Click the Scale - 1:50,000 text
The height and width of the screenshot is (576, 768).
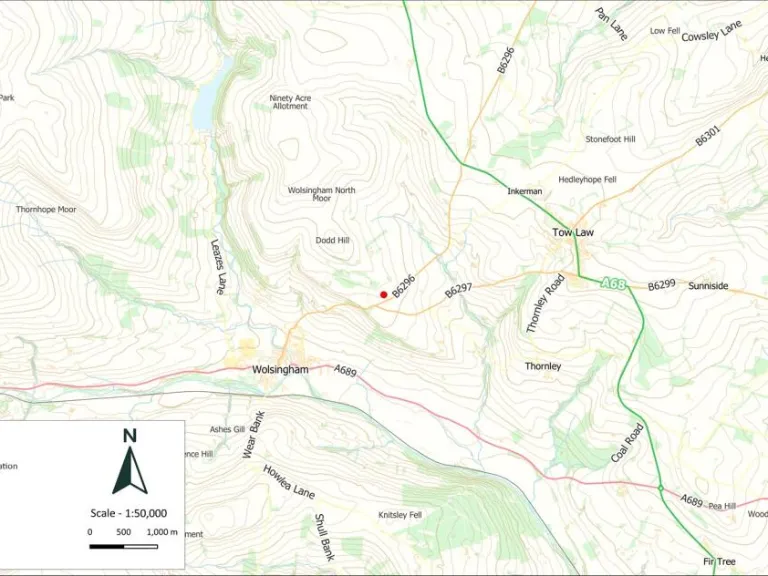pos(129,513)
